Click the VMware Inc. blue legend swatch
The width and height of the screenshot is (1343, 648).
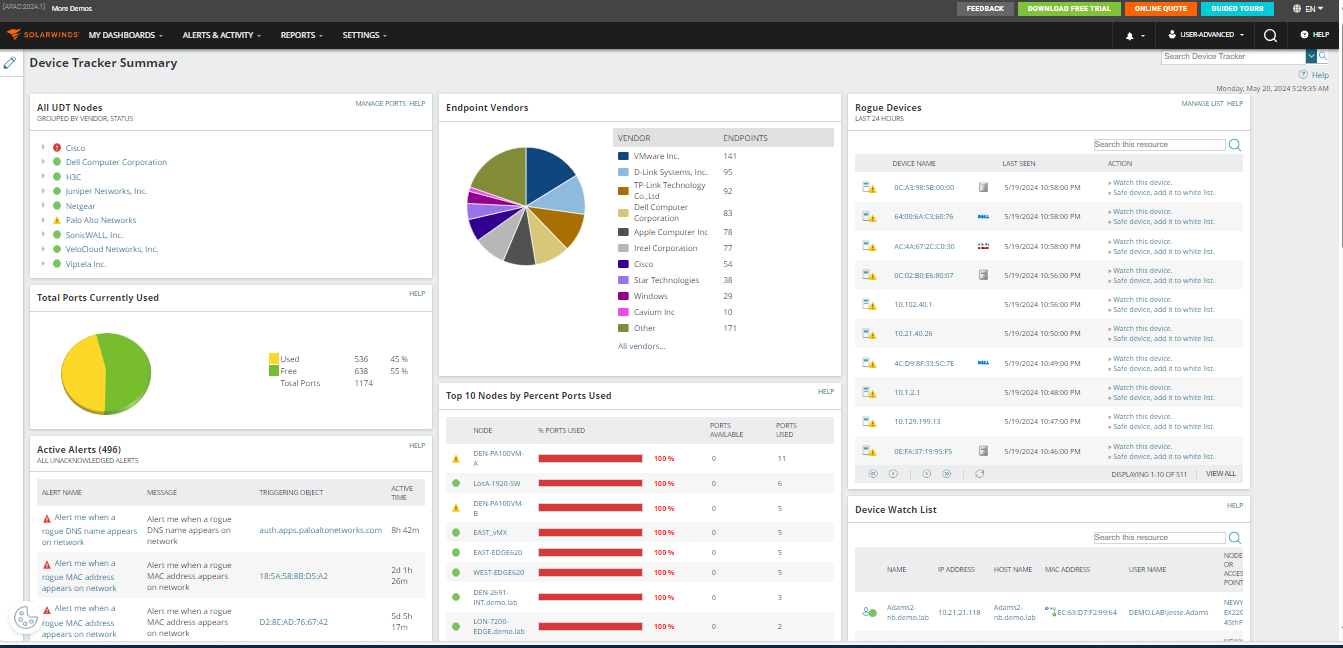[623, 156]
